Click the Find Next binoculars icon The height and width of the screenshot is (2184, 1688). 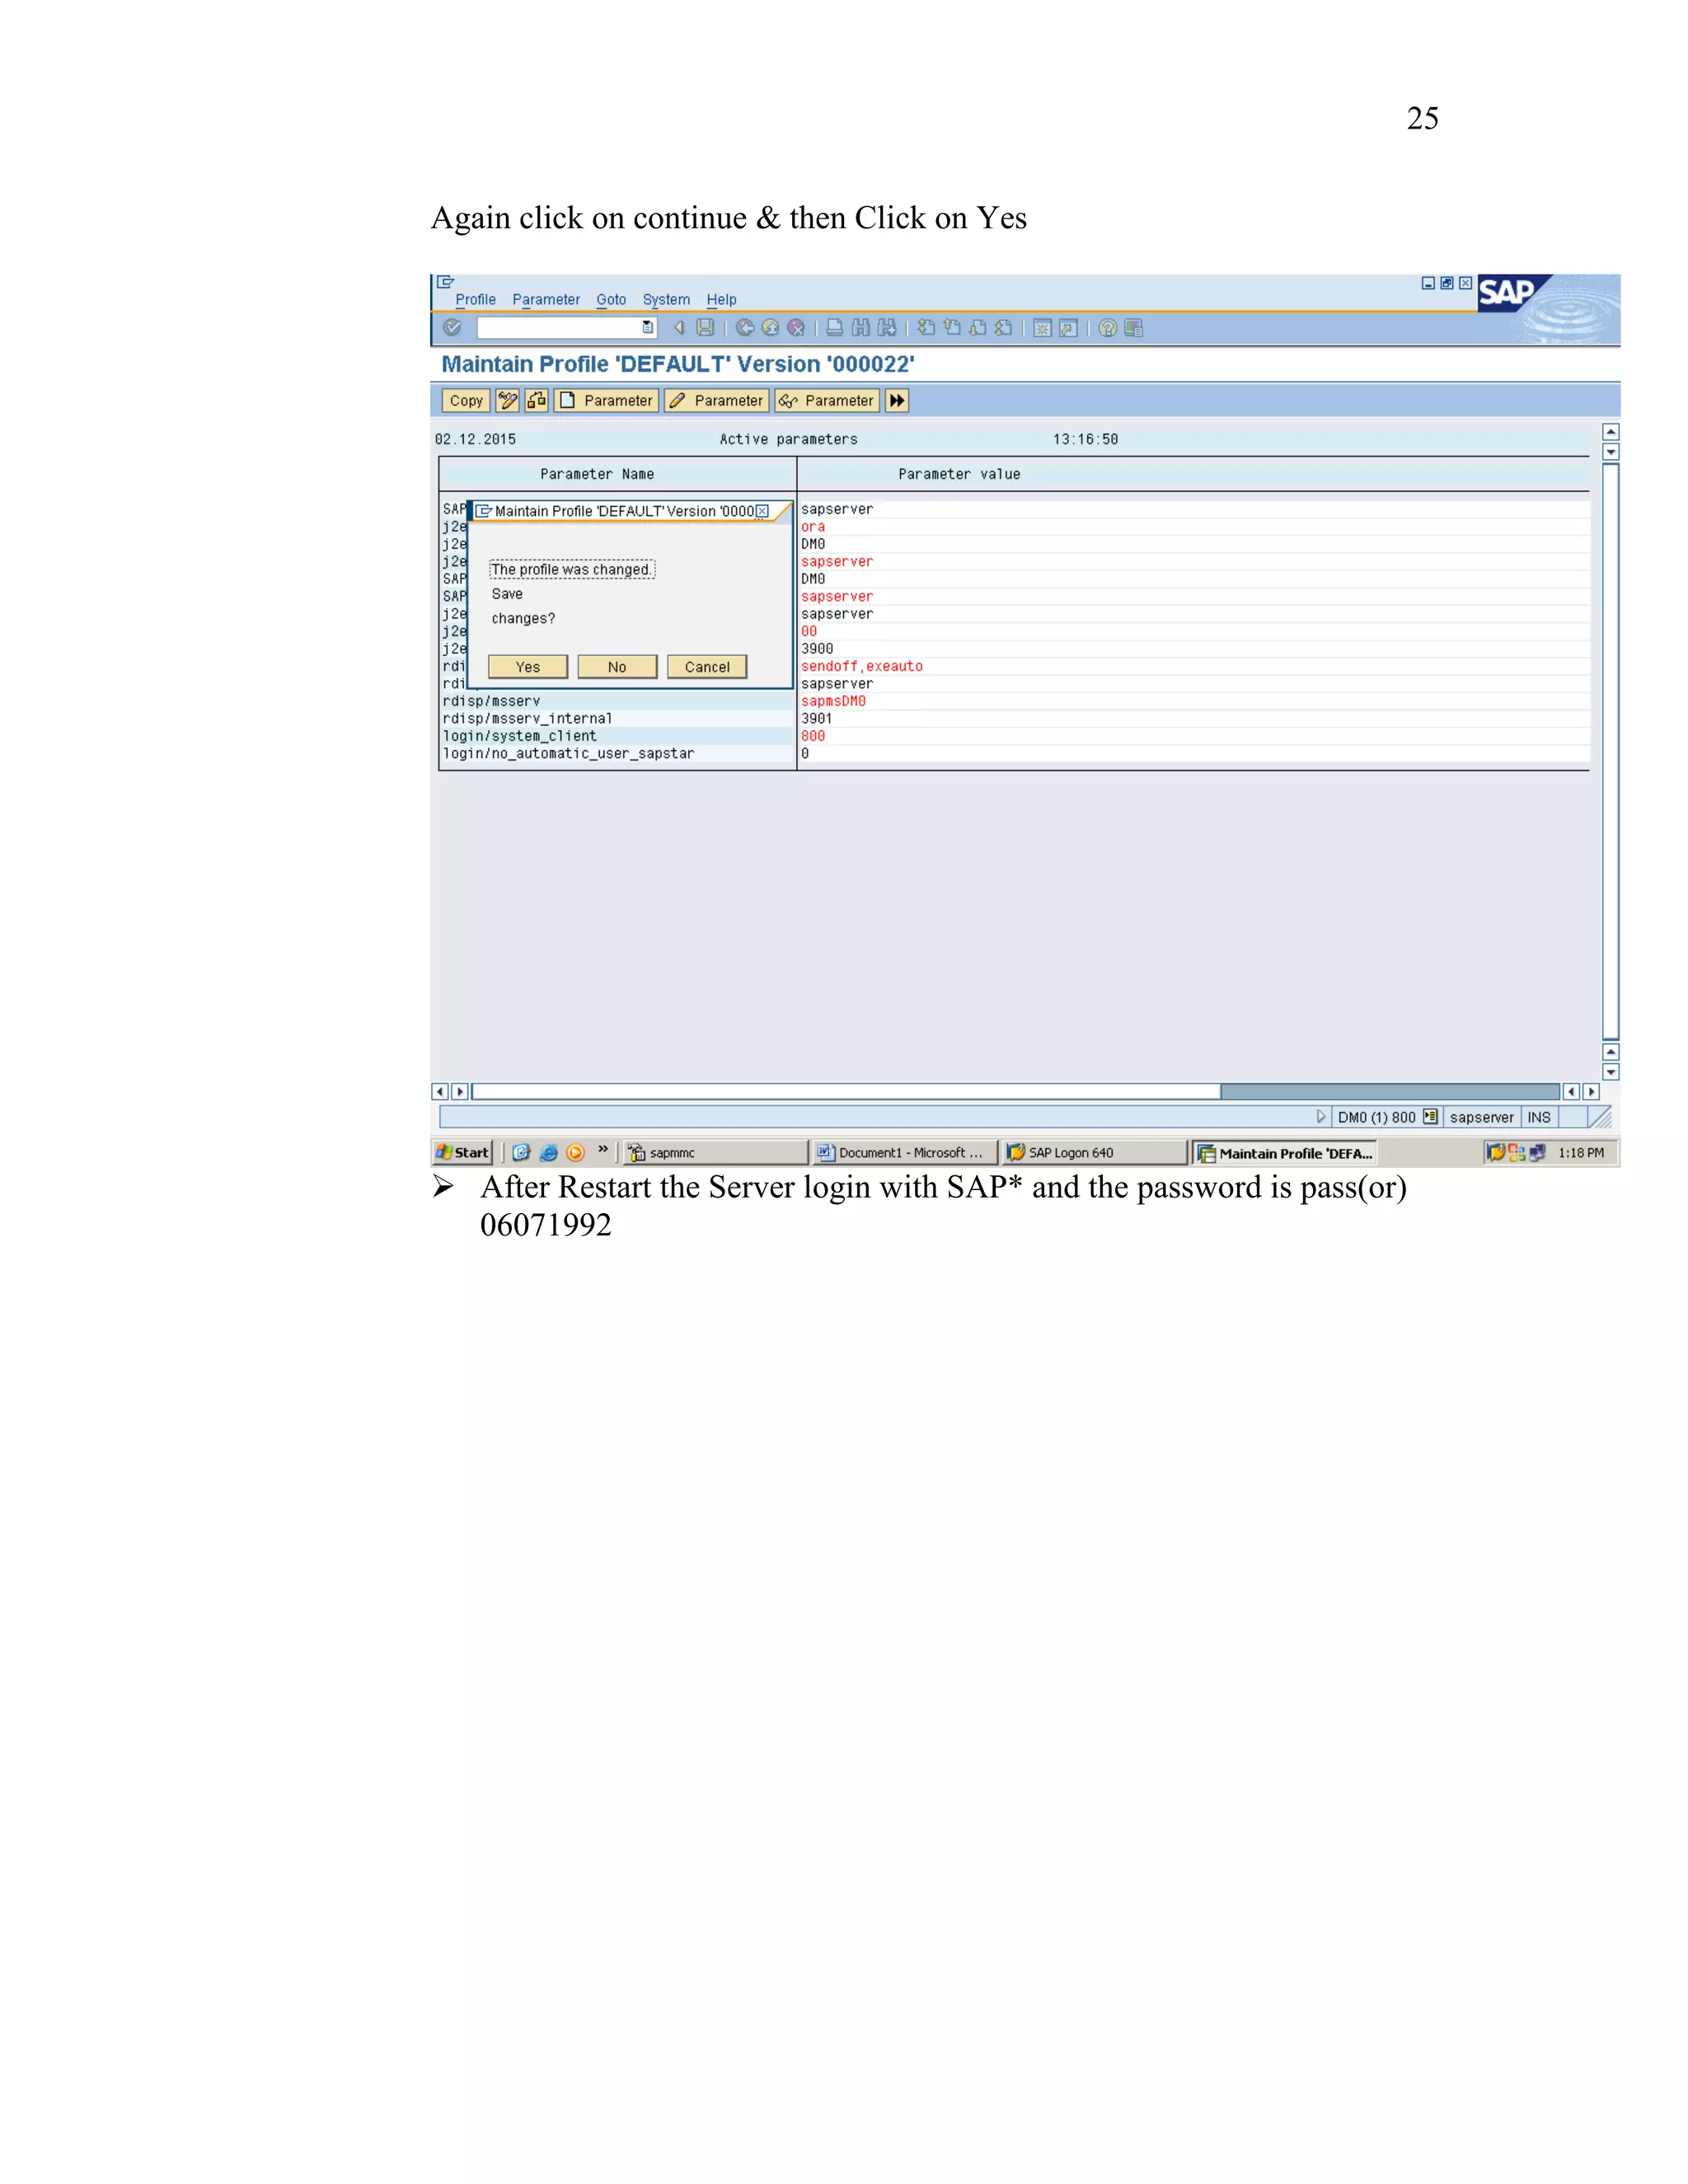[x=886, y=327]
